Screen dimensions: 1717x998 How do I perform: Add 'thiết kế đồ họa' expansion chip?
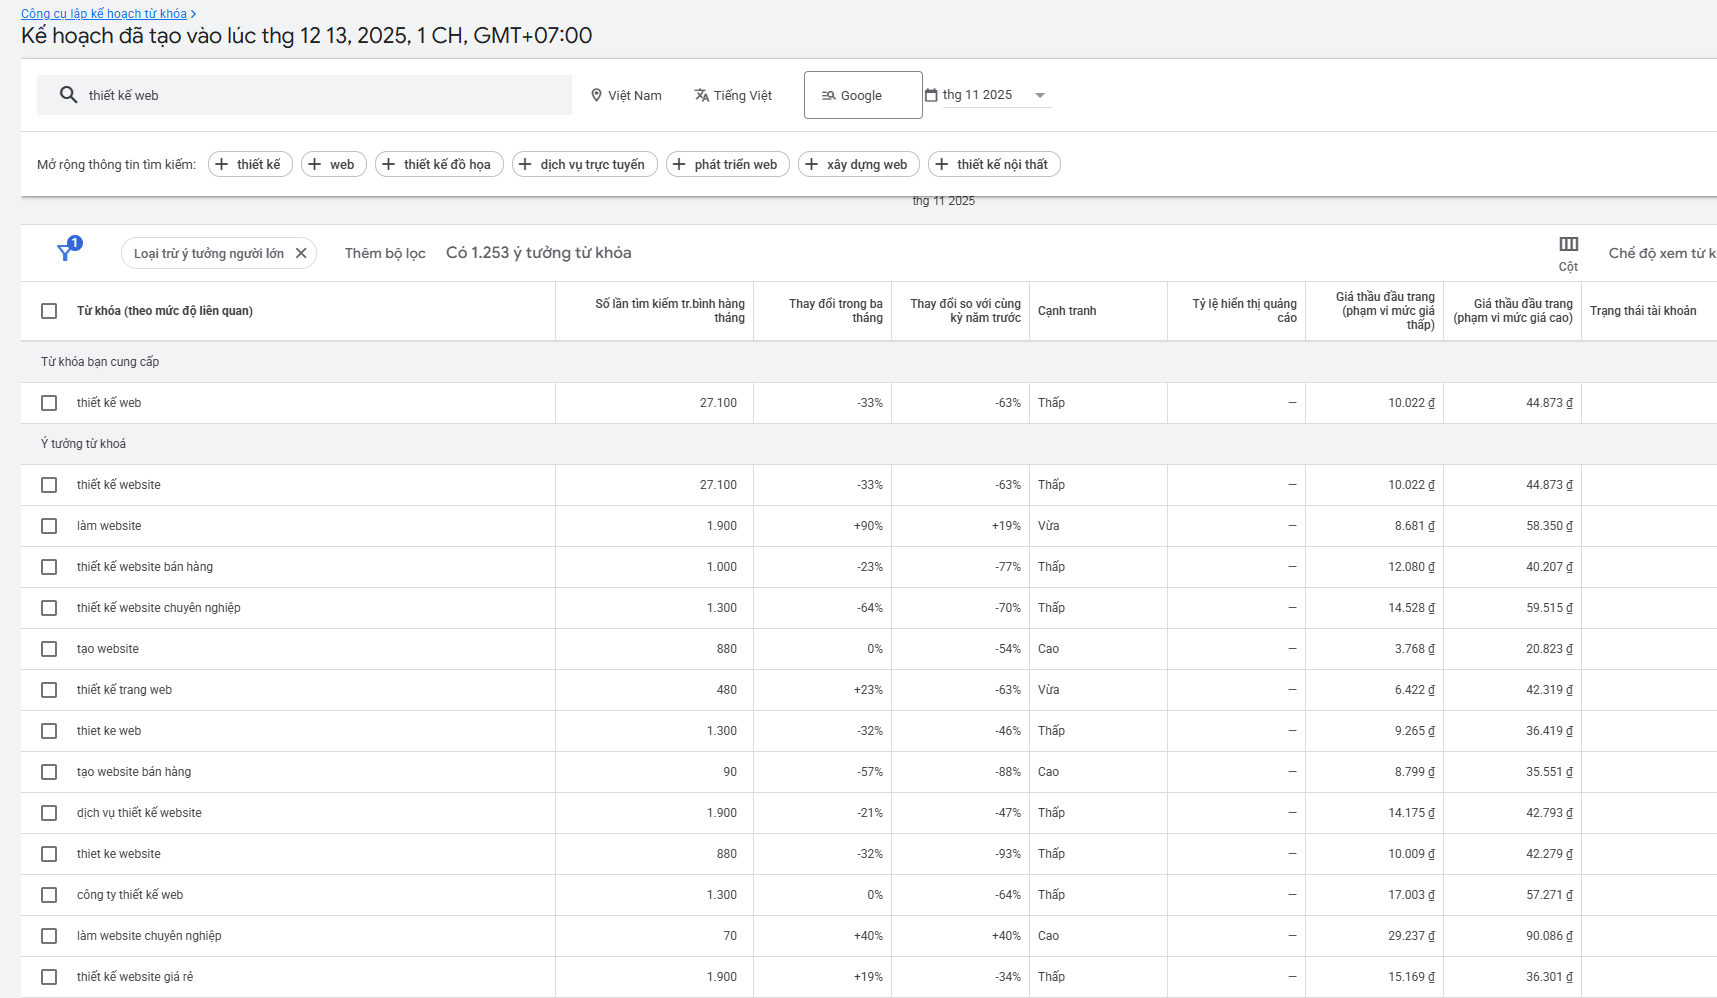439,164
